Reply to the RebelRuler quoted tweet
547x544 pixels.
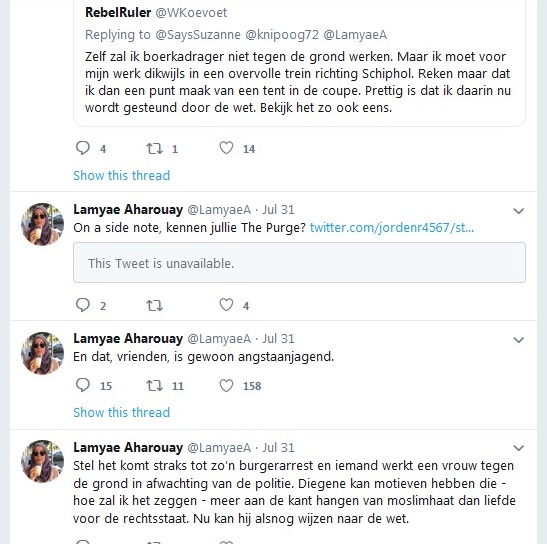83,148
